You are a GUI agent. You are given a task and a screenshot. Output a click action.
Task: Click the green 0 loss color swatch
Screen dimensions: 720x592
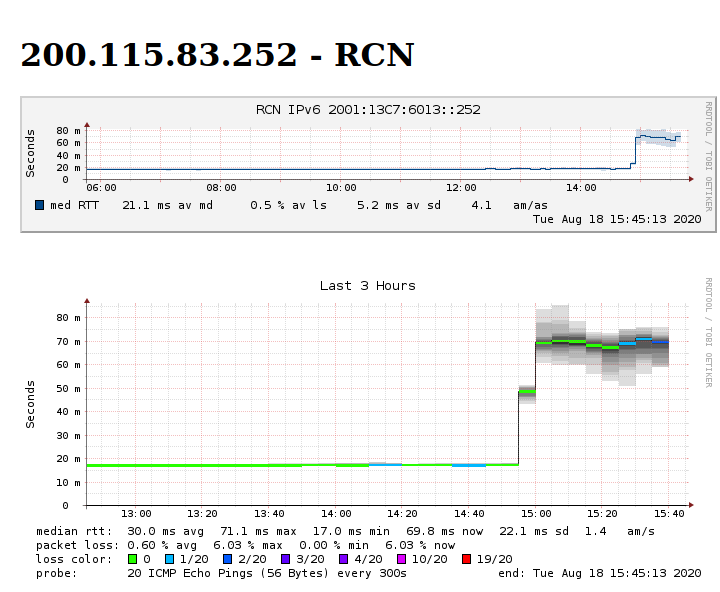(133, 559)
